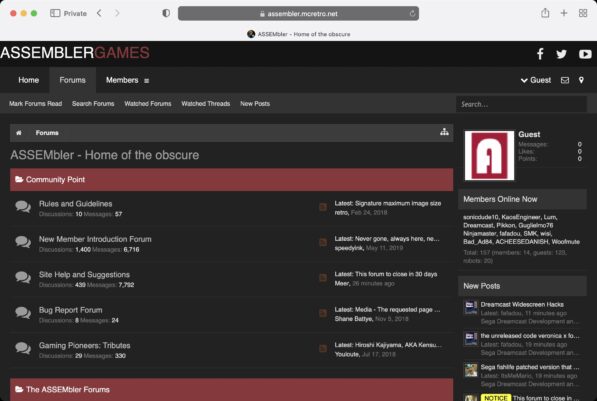Click the home icon in breadcrumb
The image size is (597, 401).
point(19,133)
